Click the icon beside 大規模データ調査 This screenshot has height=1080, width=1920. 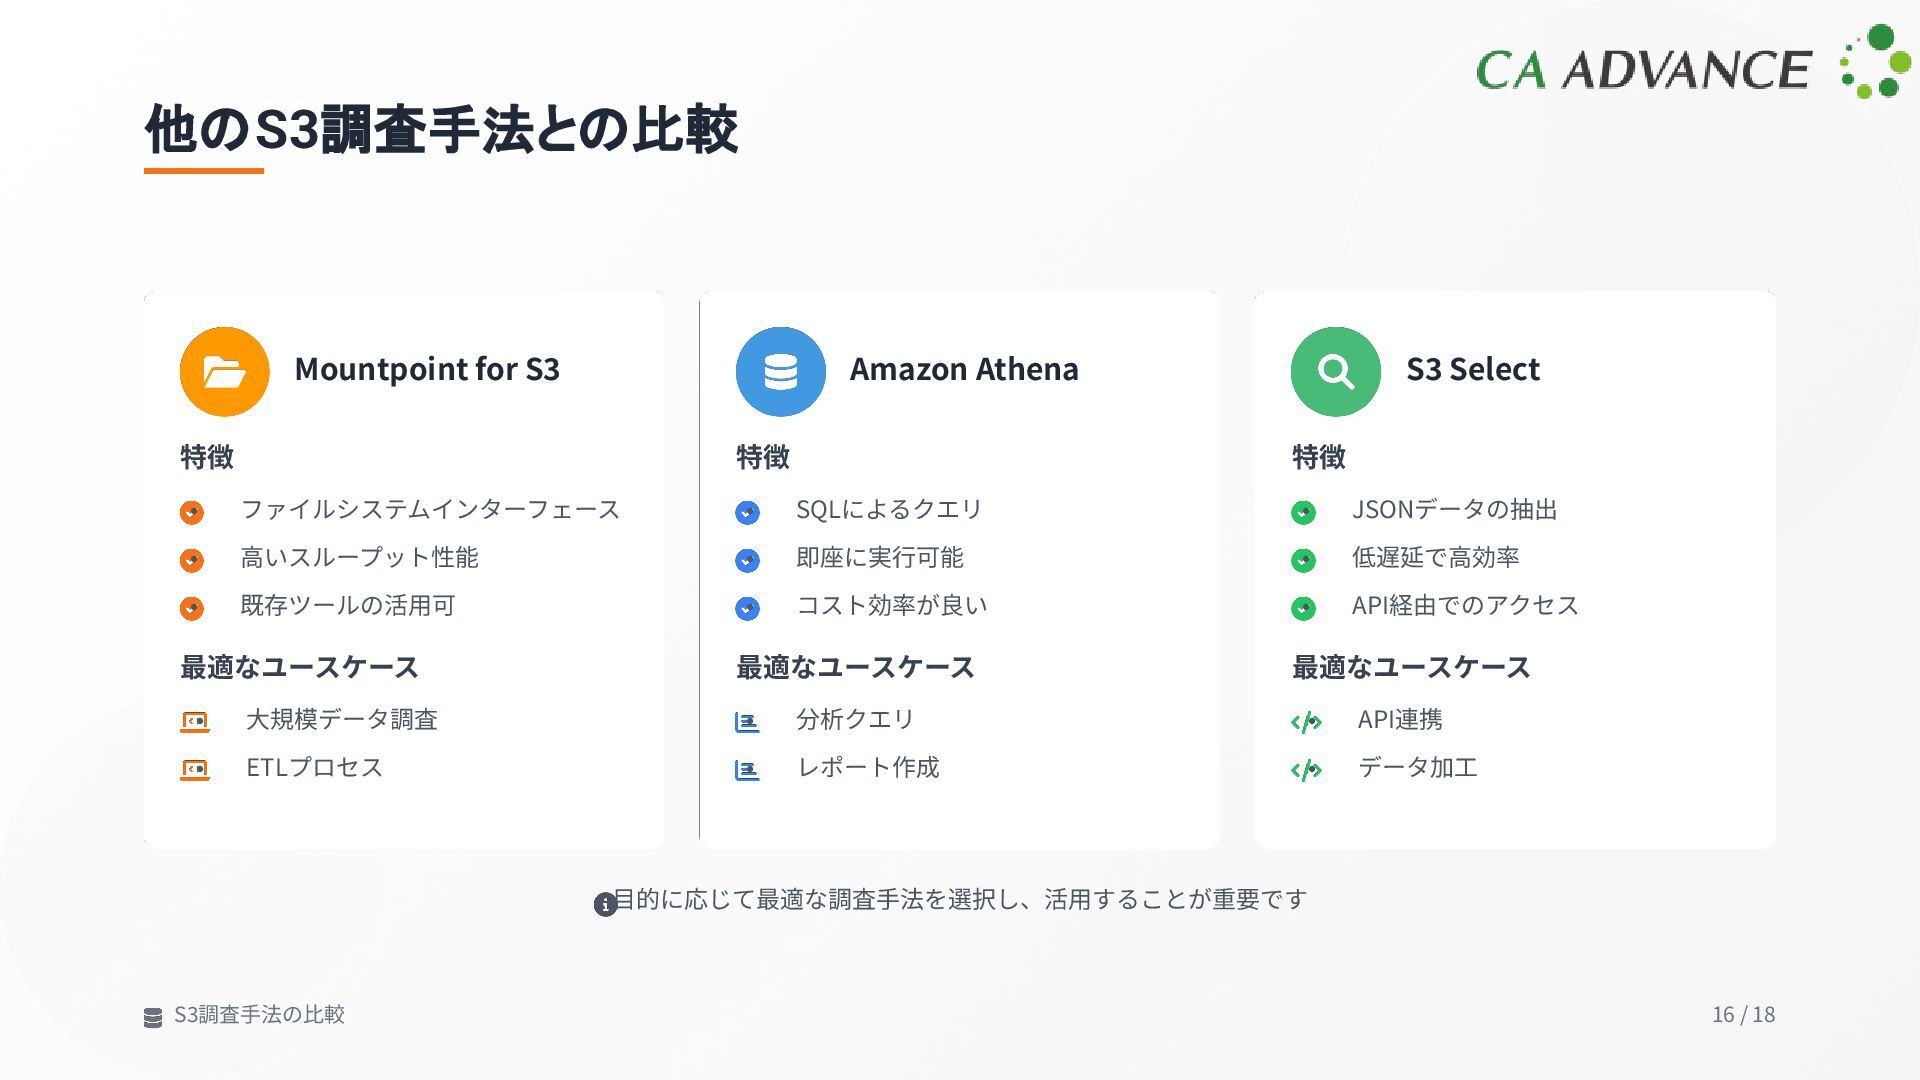(195, 721)
